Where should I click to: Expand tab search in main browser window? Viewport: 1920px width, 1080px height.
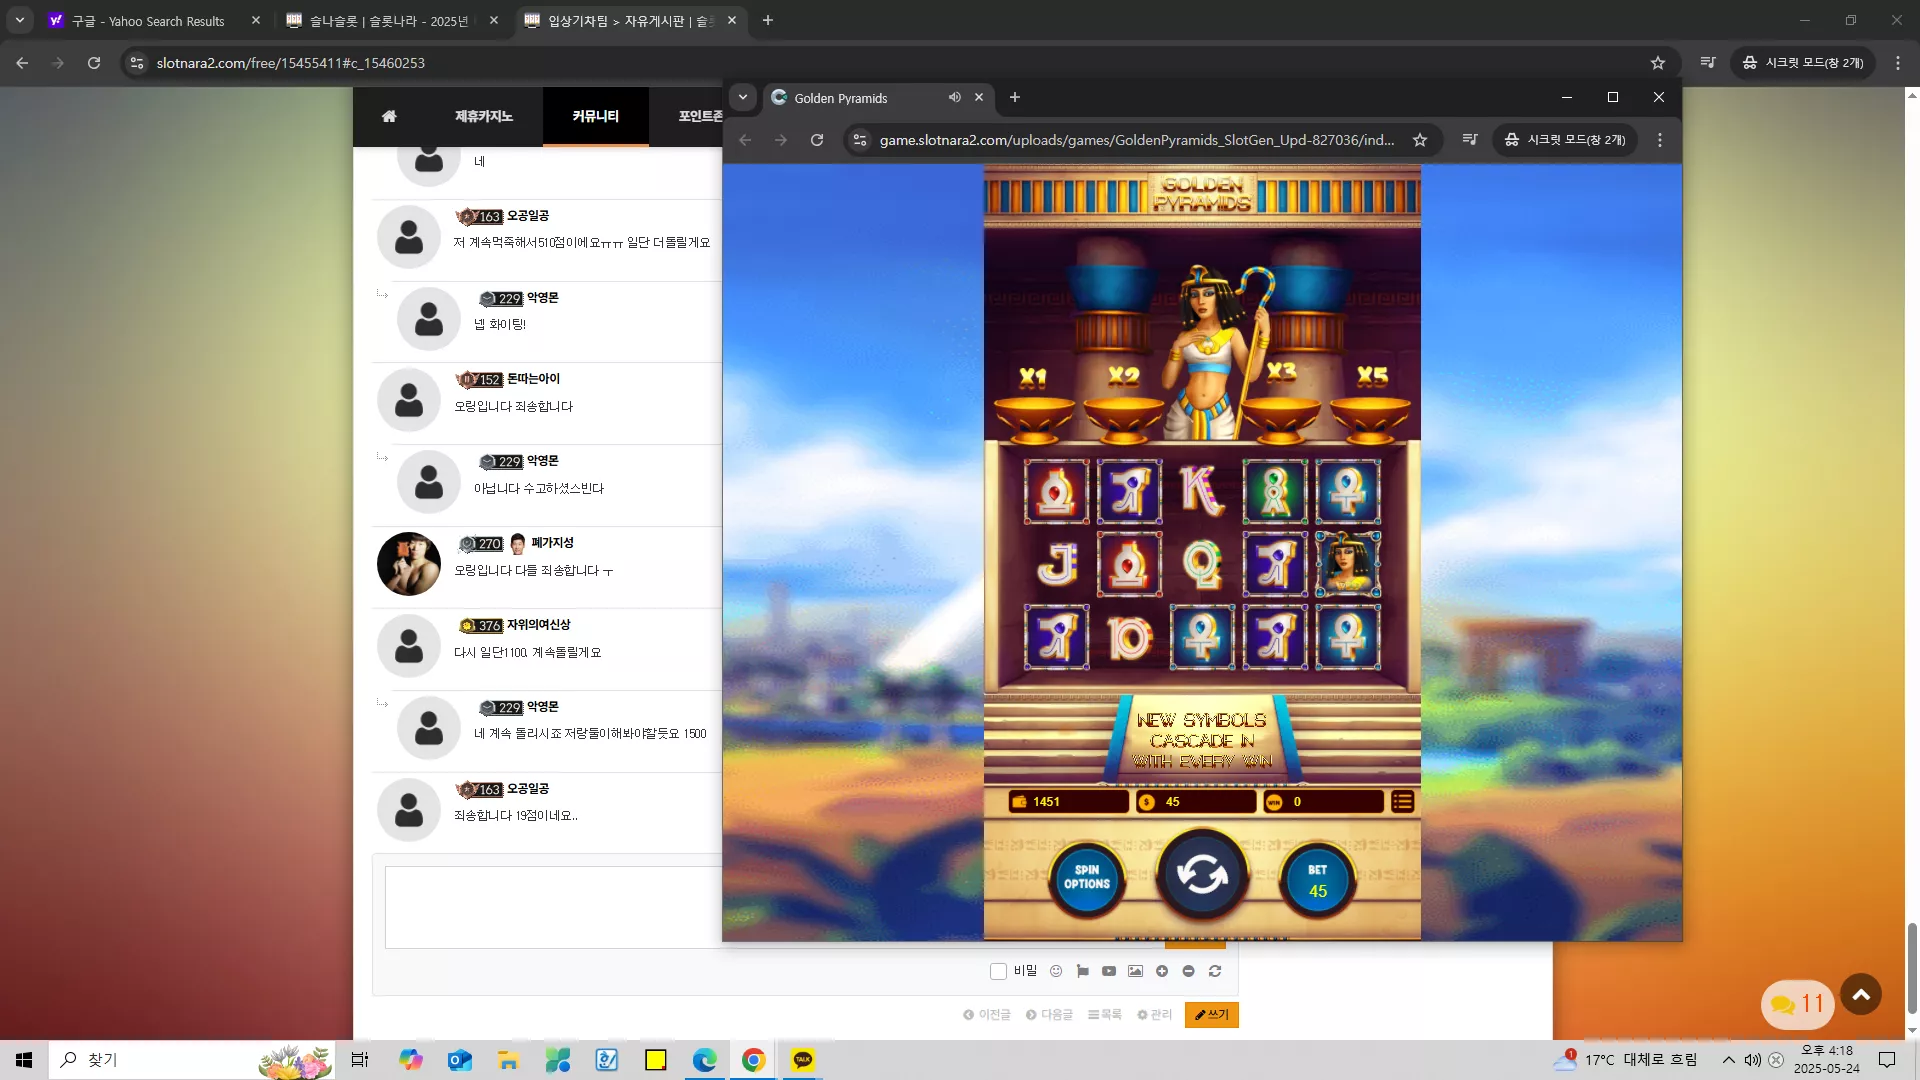20,20
